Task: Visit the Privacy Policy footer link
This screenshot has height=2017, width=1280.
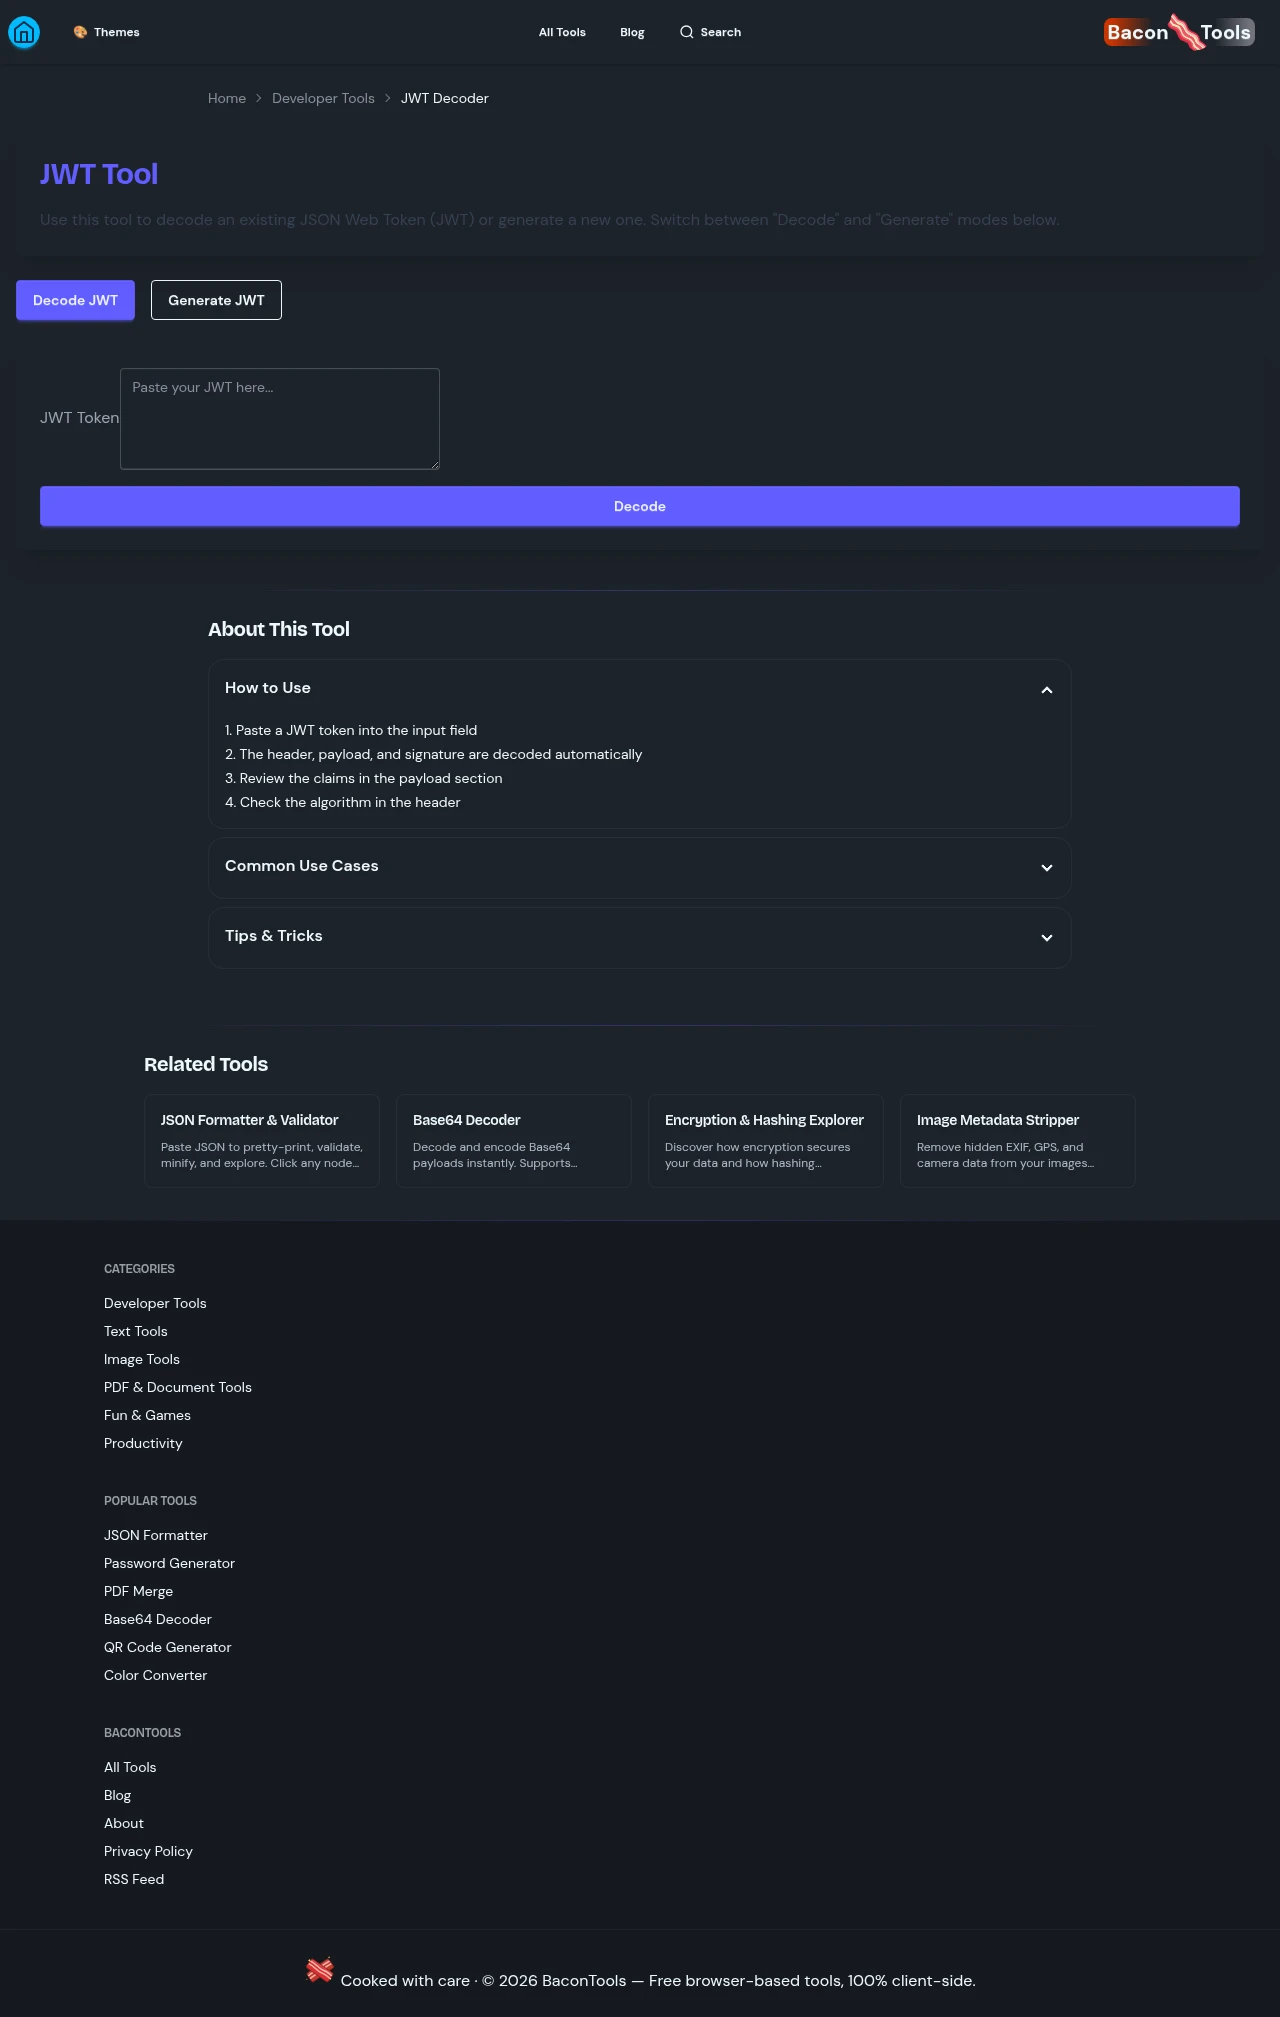Action: [148, 1851]
